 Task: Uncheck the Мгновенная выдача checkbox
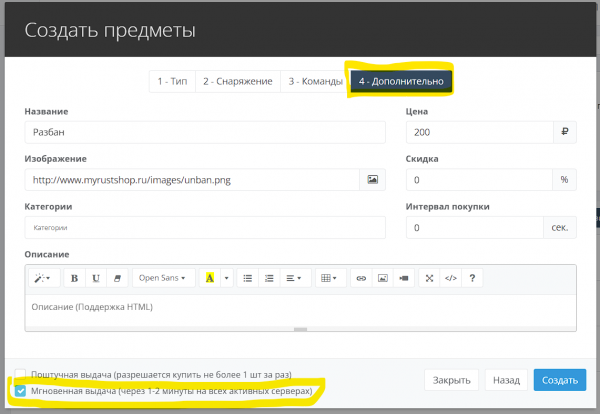point(21,390)
